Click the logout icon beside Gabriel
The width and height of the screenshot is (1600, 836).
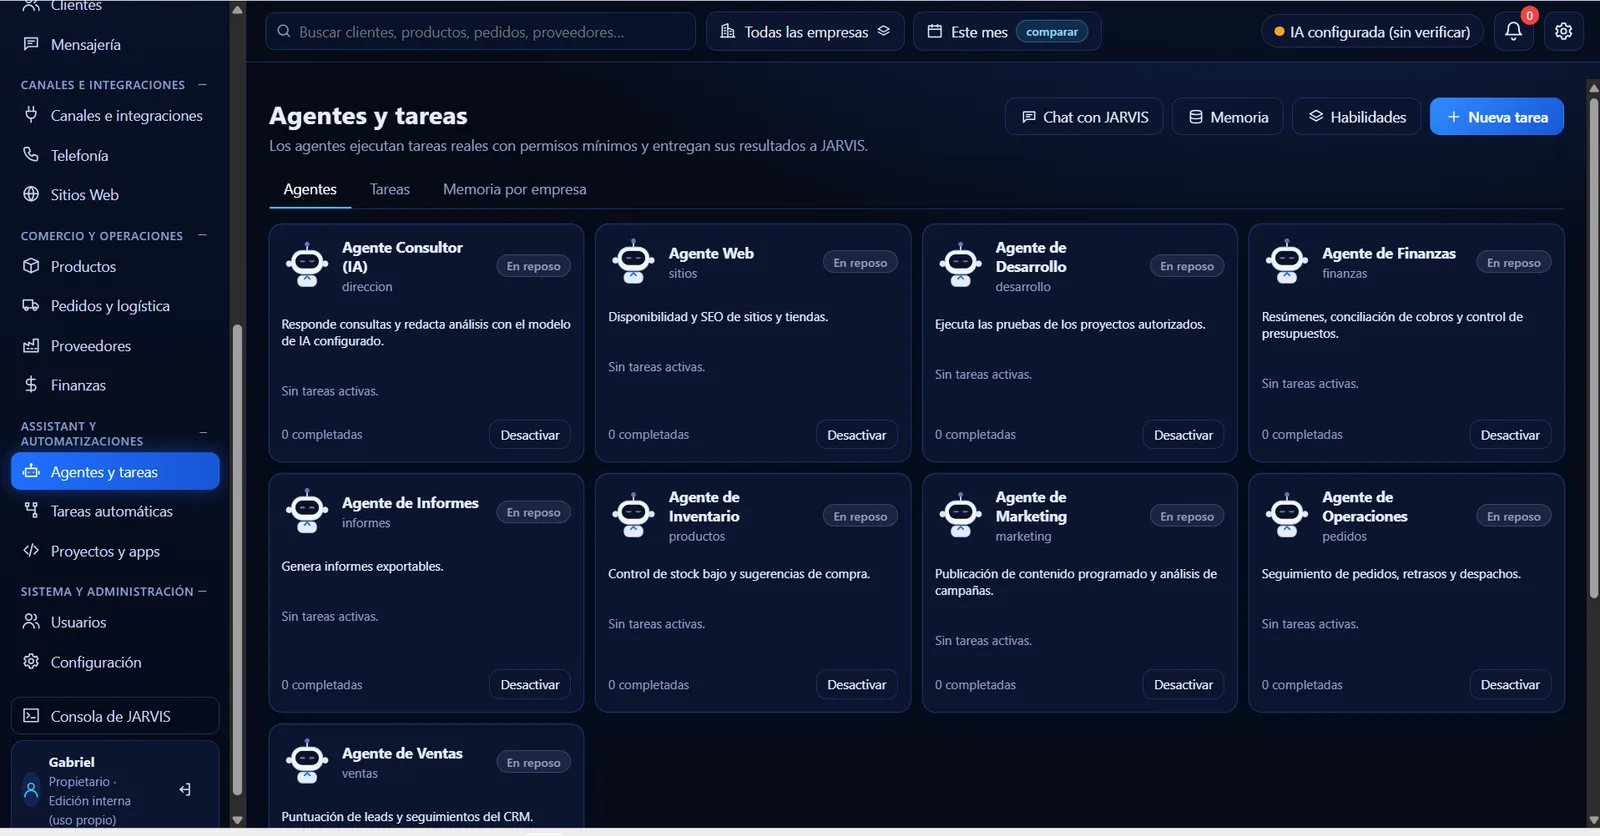tap(185, 790)
